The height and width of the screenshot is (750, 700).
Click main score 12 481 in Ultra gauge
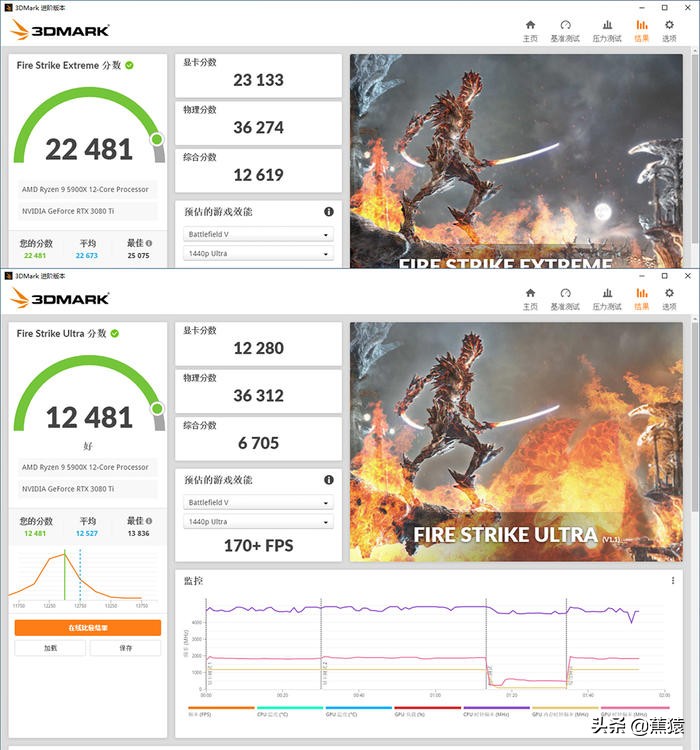89,418
